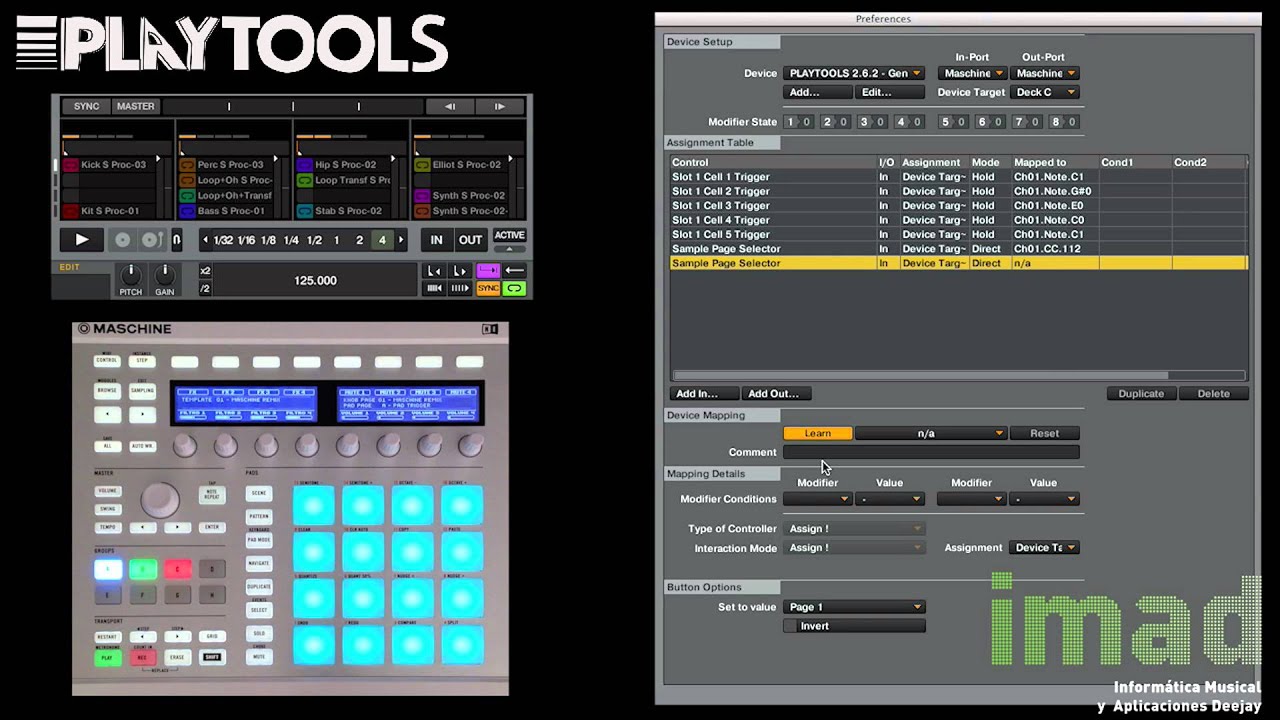Click the tempo bend backward arrow button

coord(450,106)
